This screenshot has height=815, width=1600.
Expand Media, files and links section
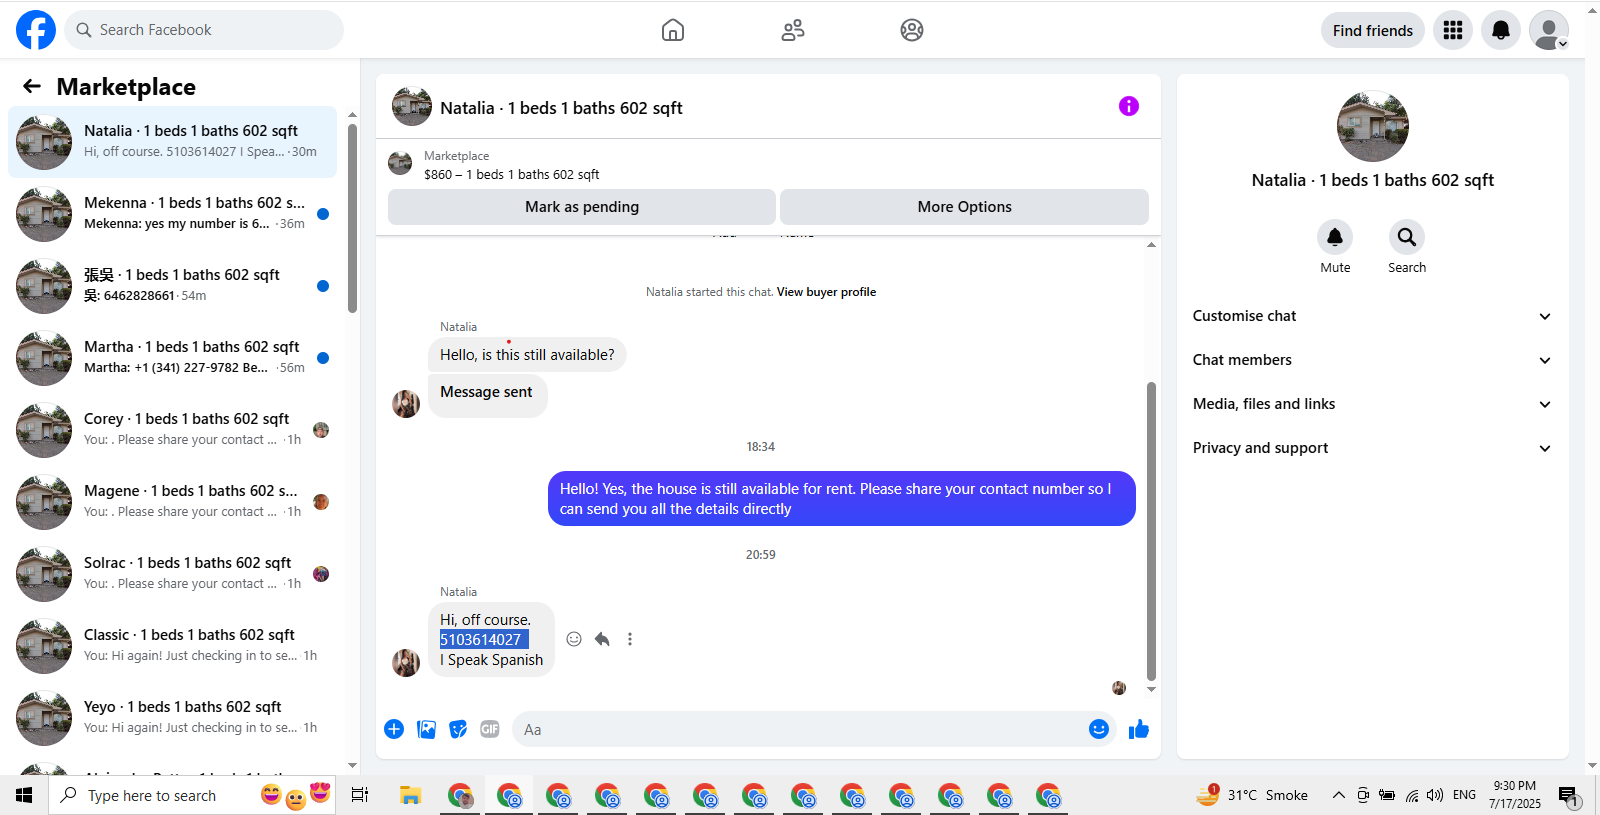click(x=1372, y=404)
